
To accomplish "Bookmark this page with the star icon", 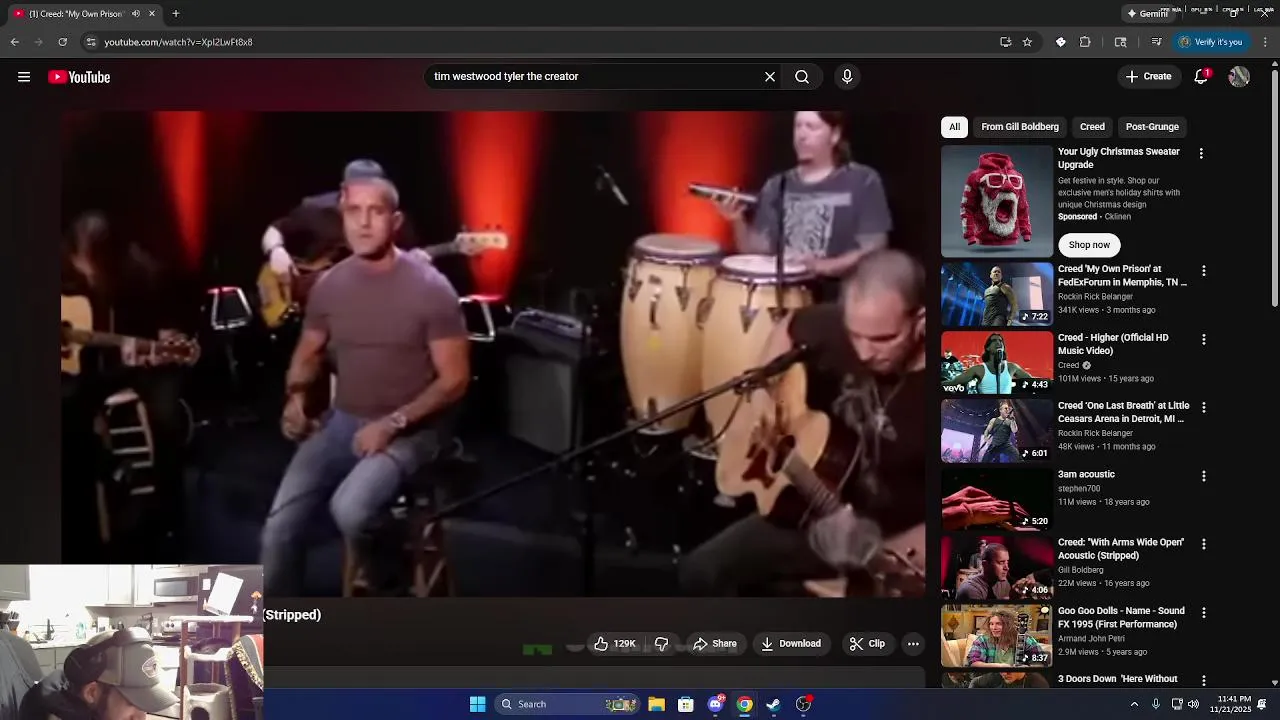I will point(1027,42).
